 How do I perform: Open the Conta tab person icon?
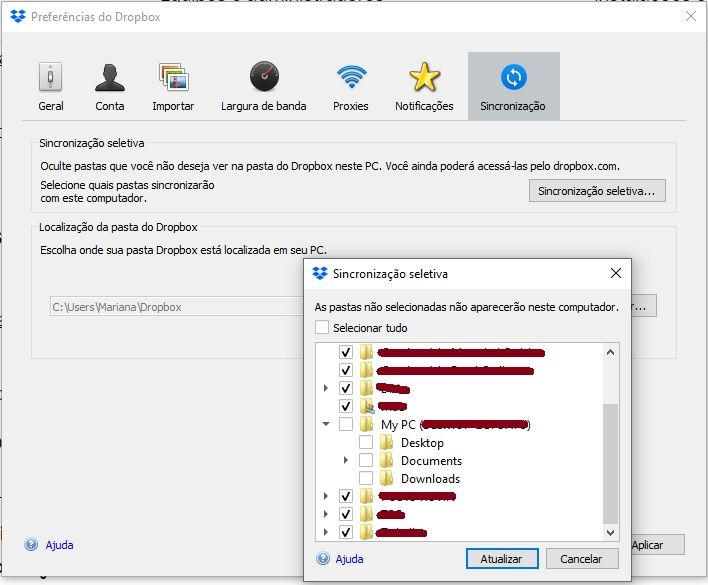[x=110, y=77]
